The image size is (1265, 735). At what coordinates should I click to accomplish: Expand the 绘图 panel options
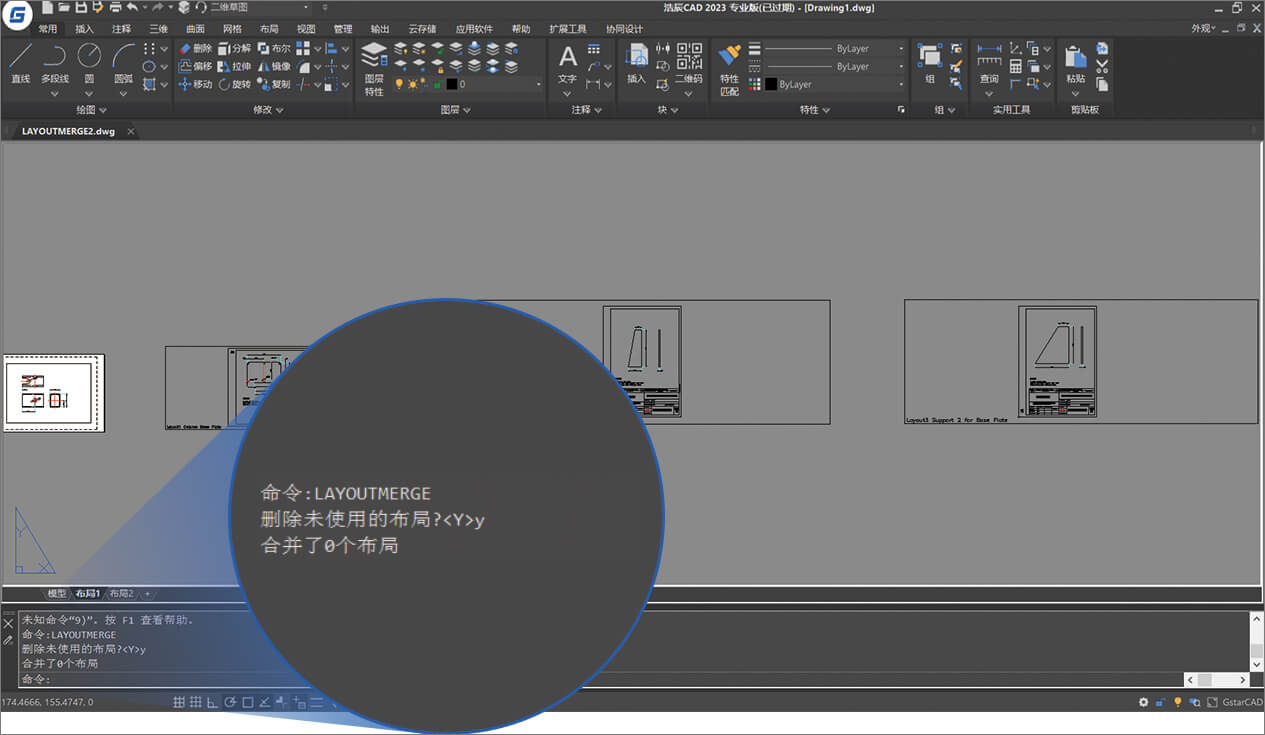tap(91, 110)
